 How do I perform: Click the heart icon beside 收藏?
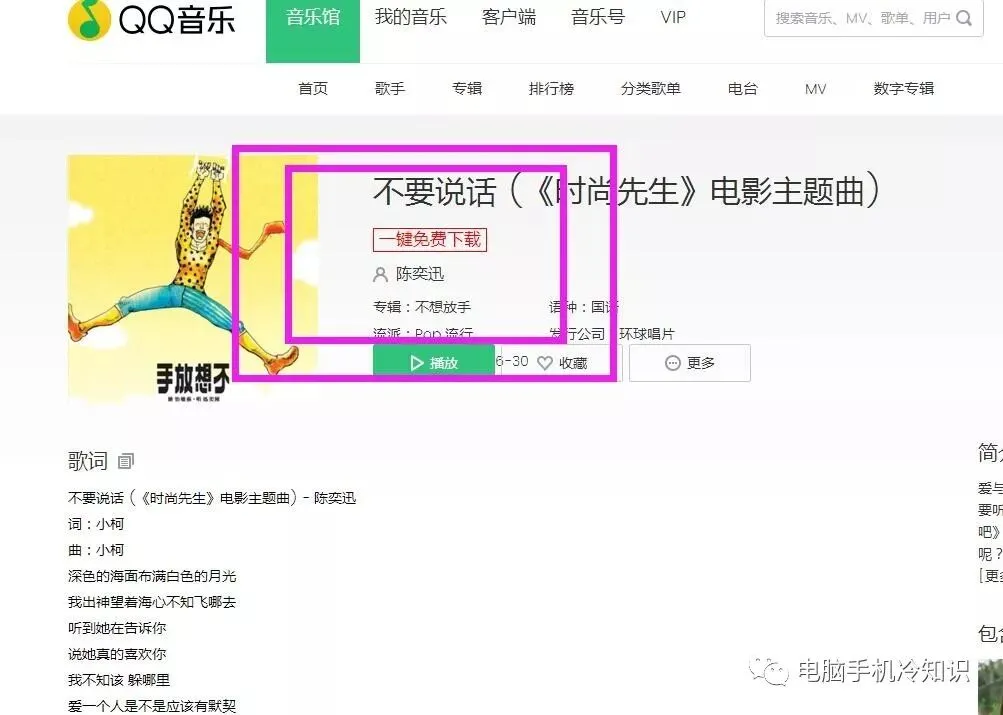pyautogui.click(x=545, y=363)
